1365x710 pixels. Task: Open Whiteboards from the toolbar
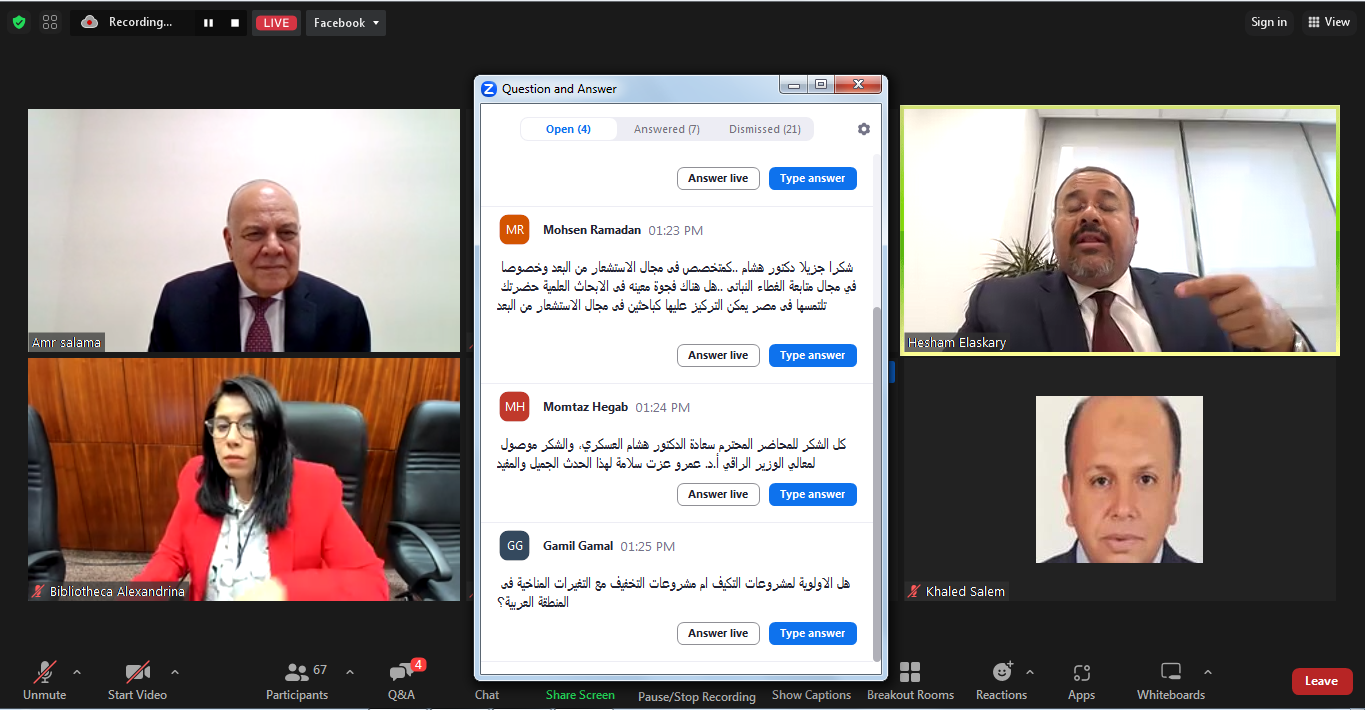(1170, 680)
